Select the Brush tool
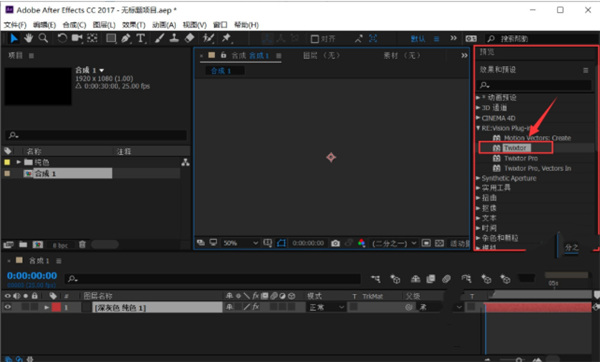The height and width of the screenshot is (362, 600). [160, 38]
